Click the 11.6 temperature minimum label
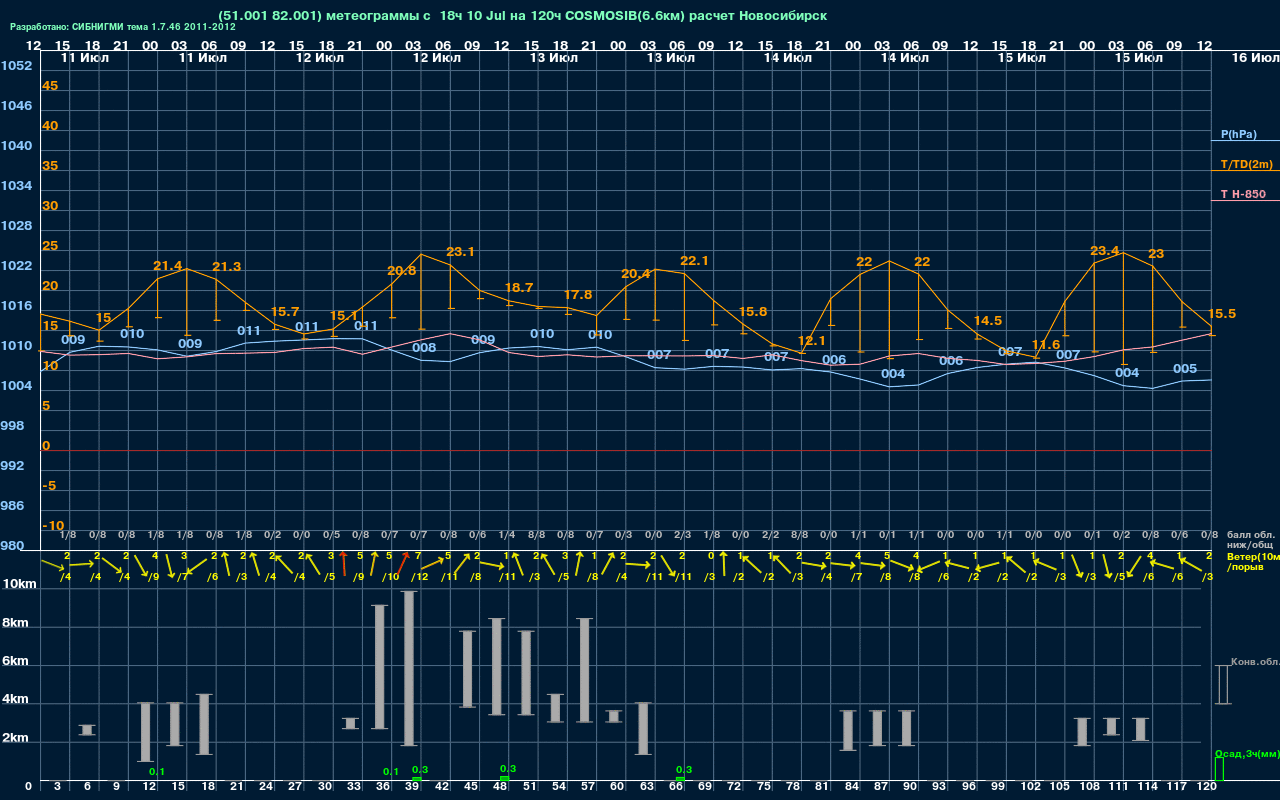The width and height of the screenshot is (1280, 800). (x=1045, y=345)
